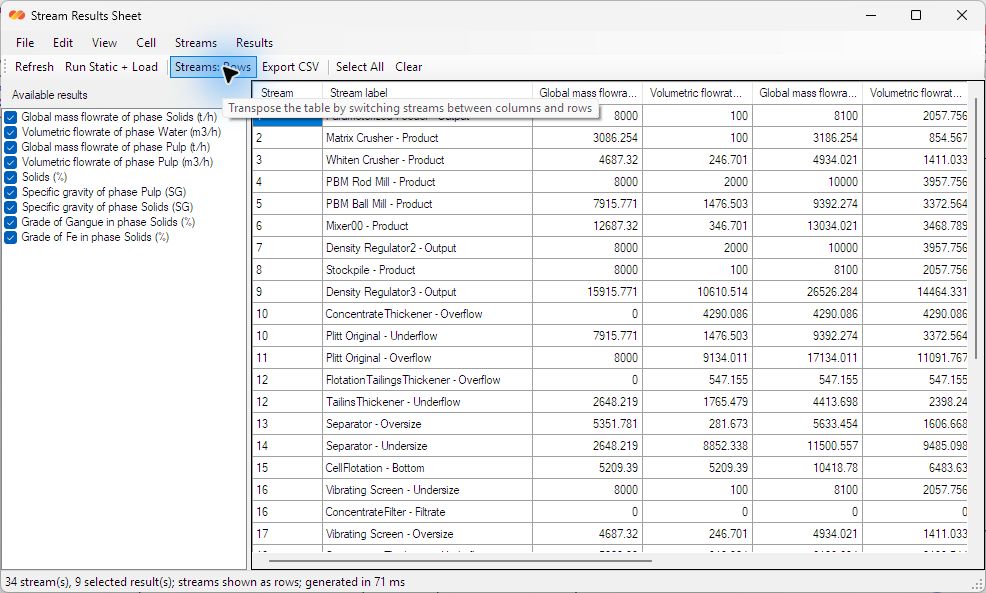
Task: Click the status bar stream summary text
Action: [x=205, y=582]
